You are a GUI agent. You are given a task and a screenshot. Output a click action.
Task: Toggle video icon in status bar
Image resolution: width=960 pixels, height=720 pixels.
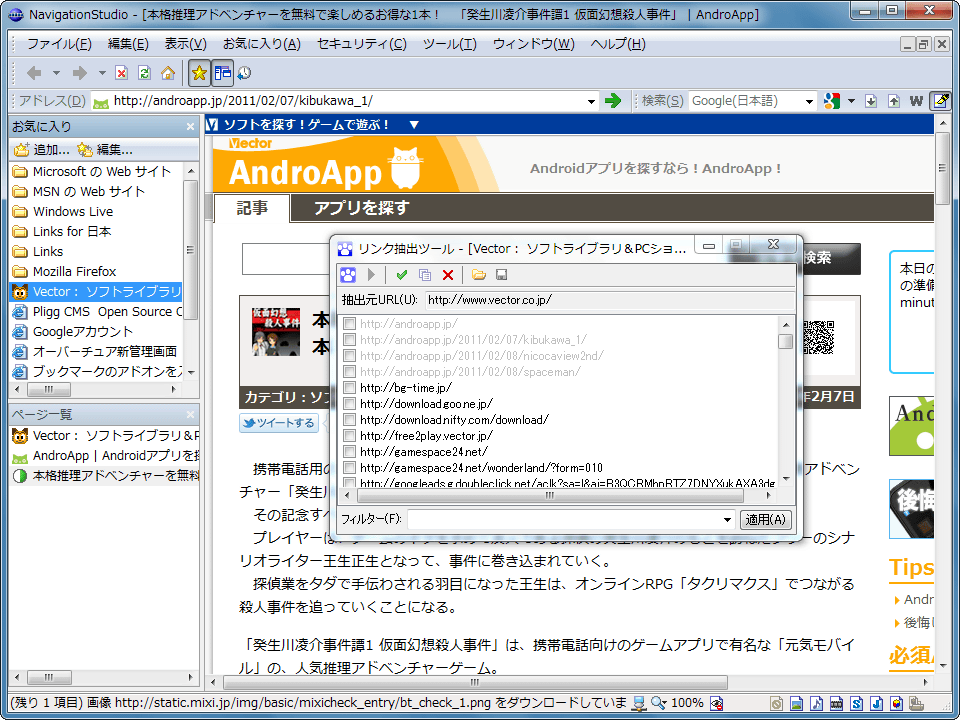pyautogui.click(x=836, y=703)
